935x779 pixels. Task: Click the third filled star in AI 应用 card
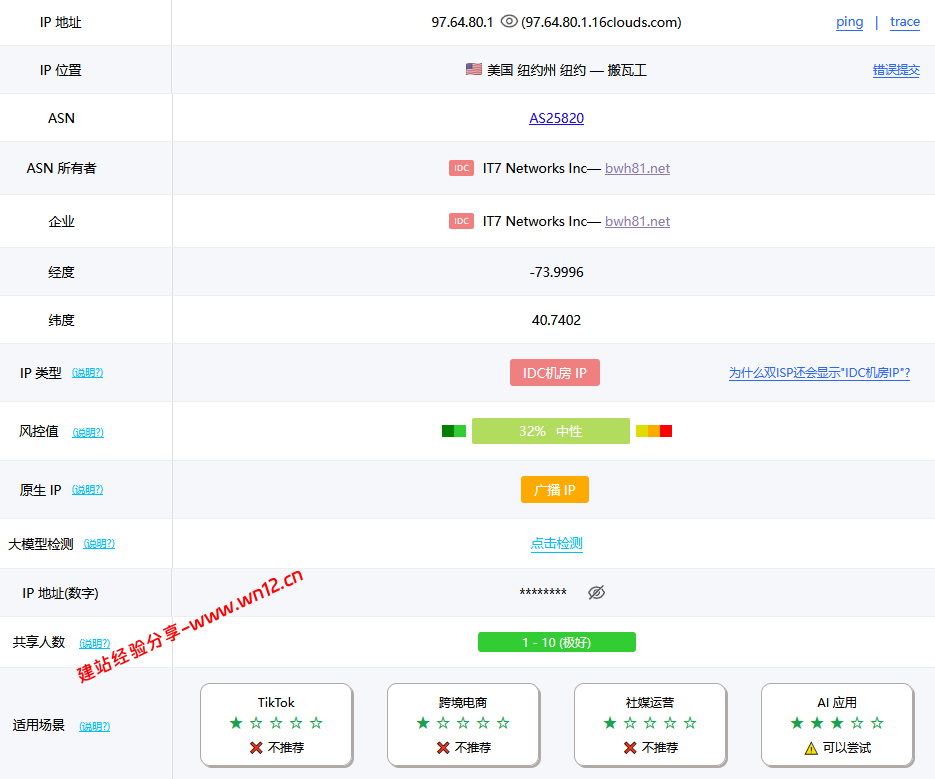(837, 723)
